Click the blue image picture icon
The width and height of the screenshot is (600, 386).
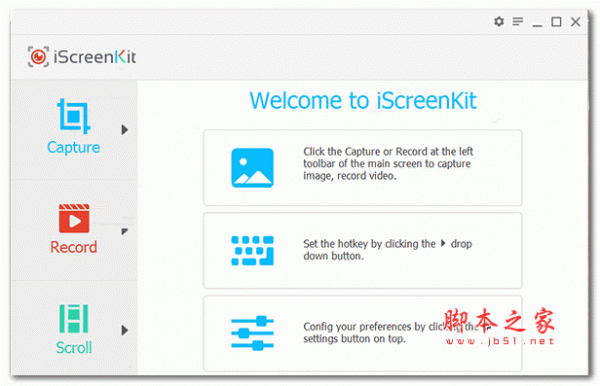click(252, 168)
